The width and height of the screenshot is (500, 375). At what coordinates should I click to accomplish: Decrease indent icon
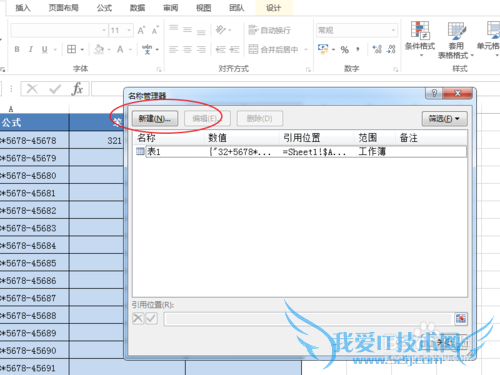point(220,50)
